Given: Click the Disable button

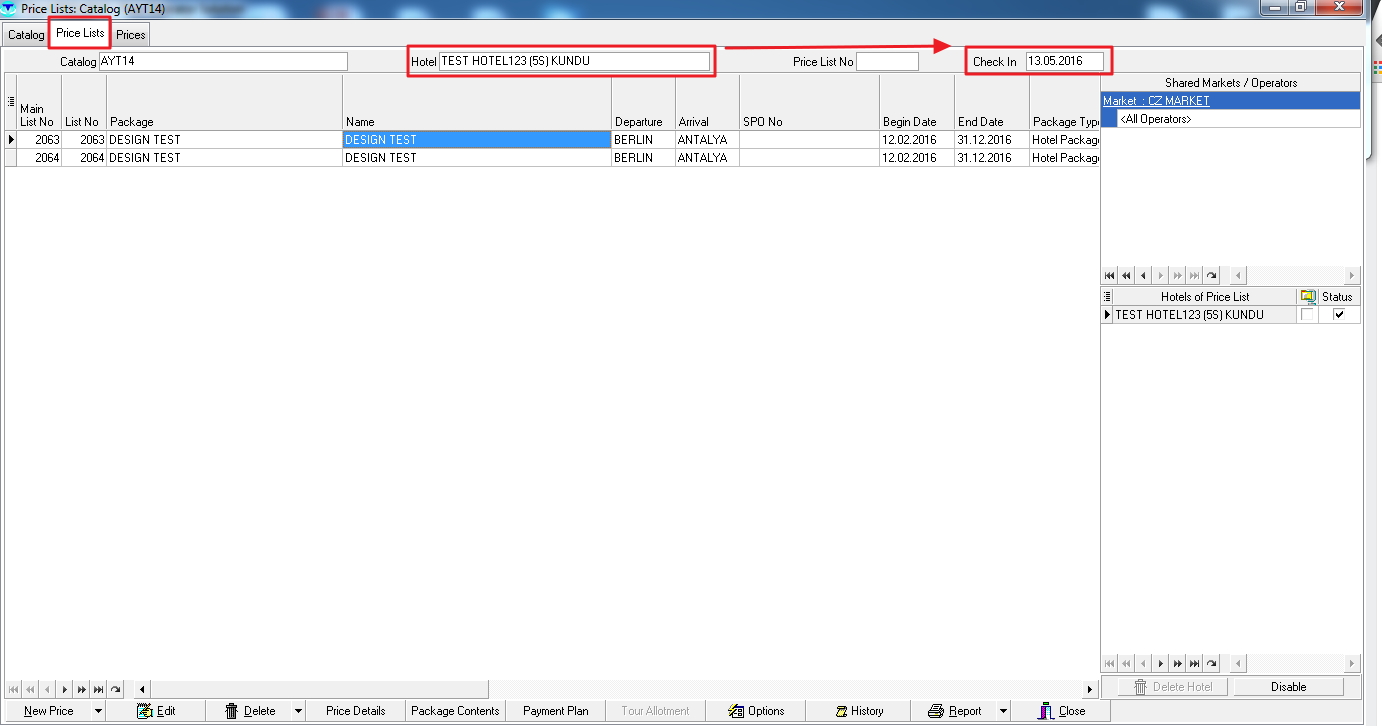Looking at the screenshot, I should pos(1288,687).
